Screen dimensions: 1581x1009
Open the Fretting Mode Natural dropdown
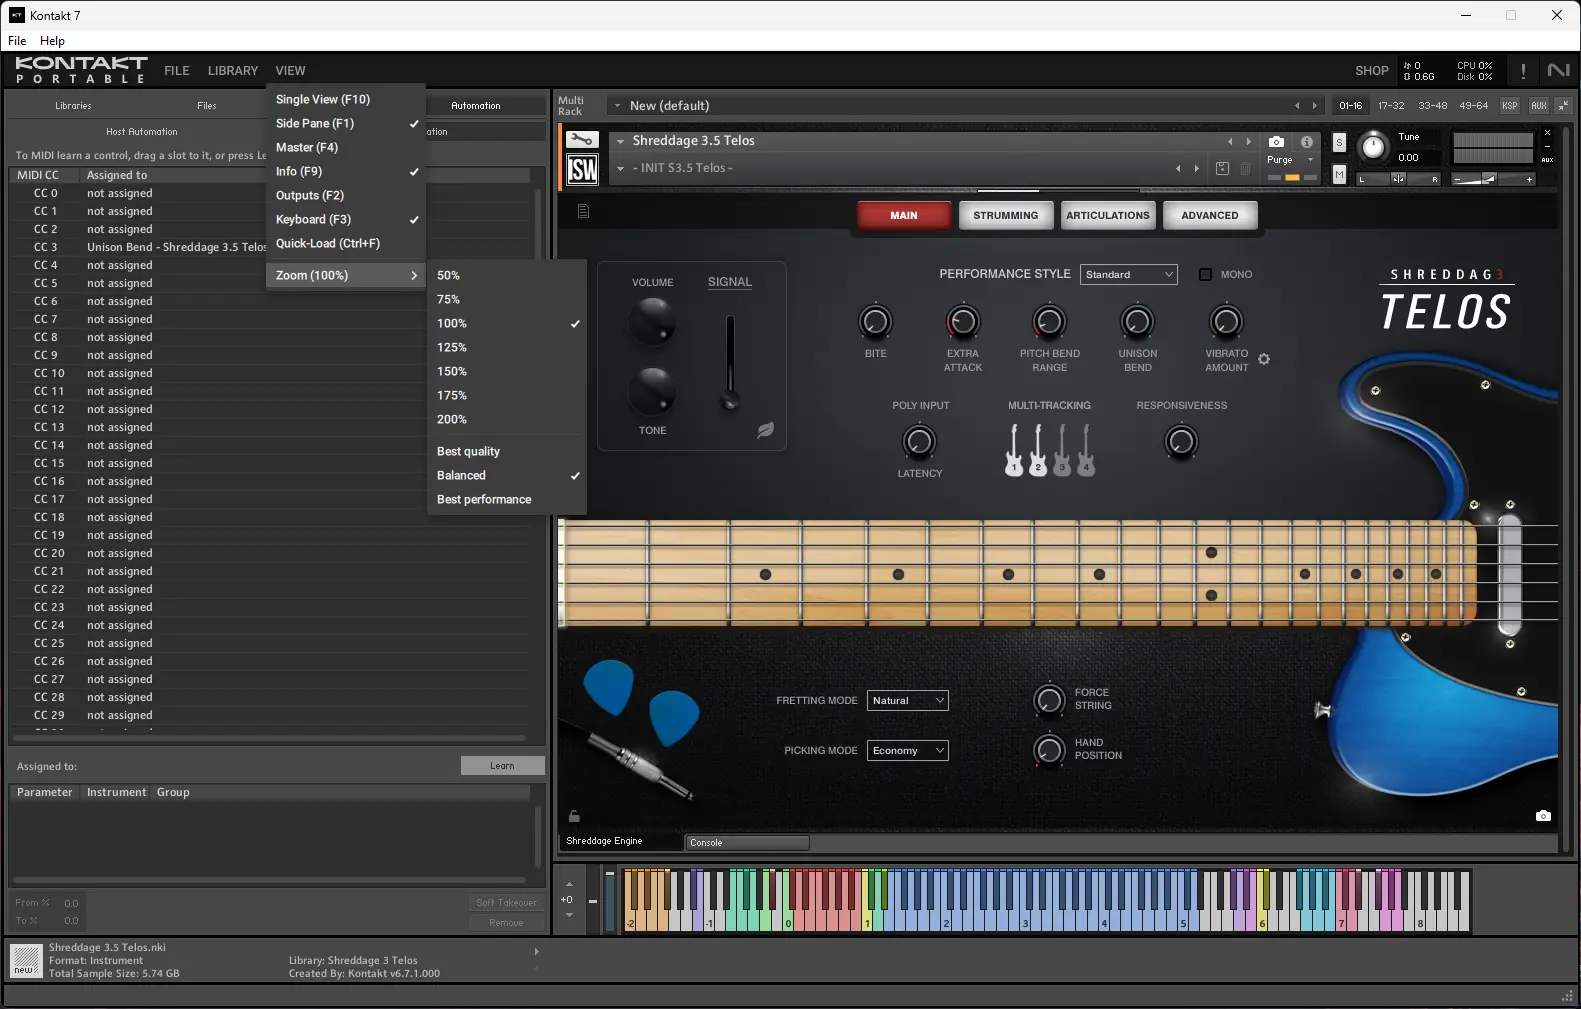coord(907,700)
